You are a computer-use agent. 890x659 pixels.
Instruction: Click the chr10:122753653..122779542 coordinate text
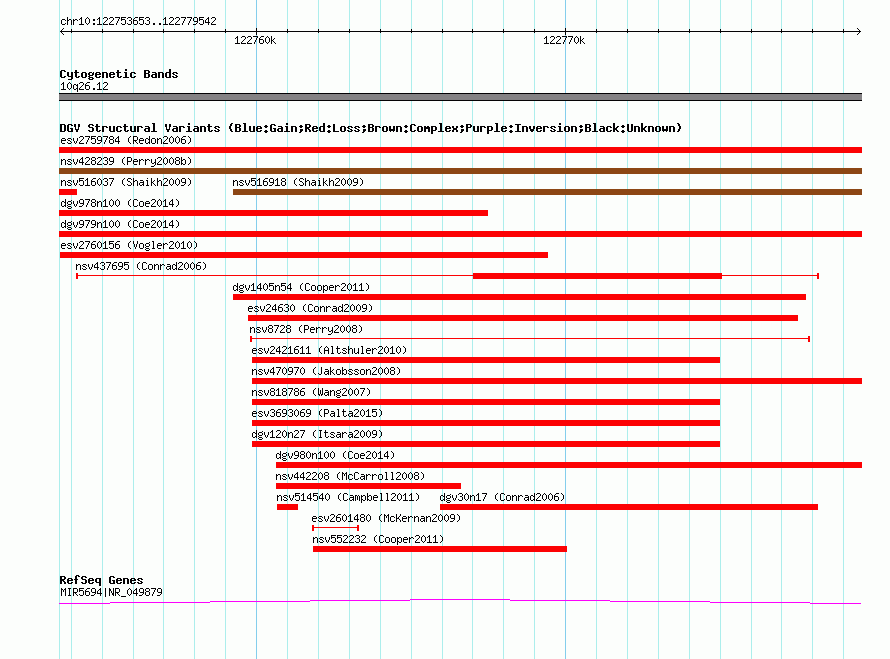pyautogui.click(x=138, y=22)
